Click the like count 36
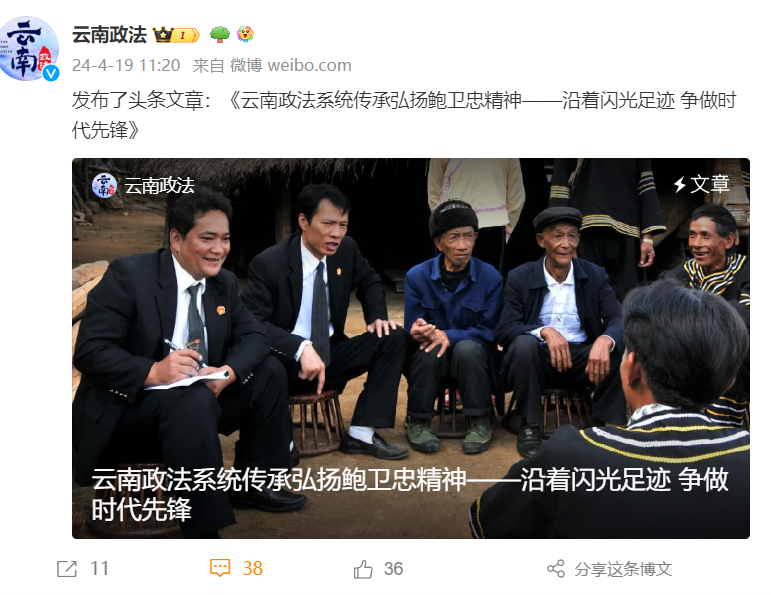 pyautogui.click(x=393, y=569)
